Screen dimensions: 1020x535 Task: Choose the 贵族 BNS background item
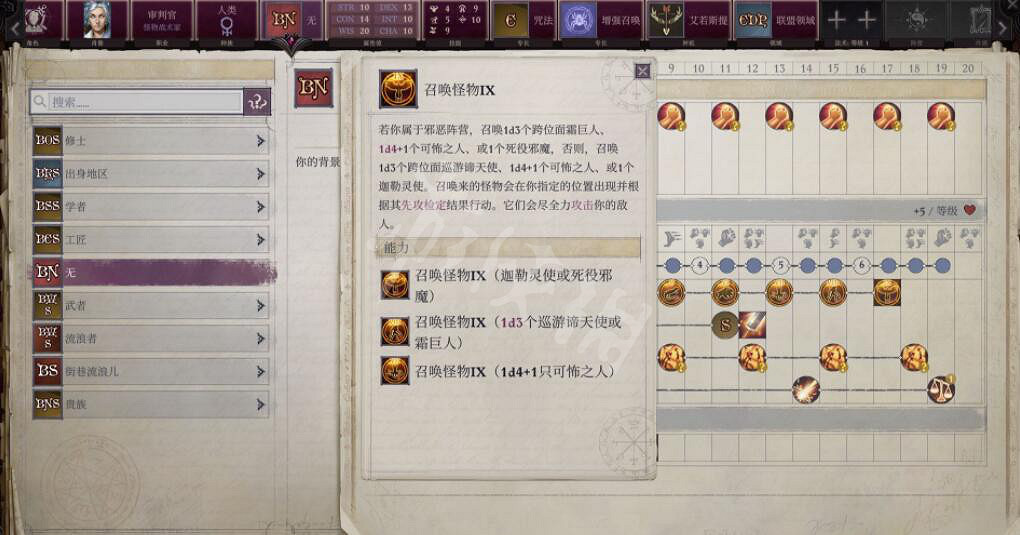pos(151,404)
